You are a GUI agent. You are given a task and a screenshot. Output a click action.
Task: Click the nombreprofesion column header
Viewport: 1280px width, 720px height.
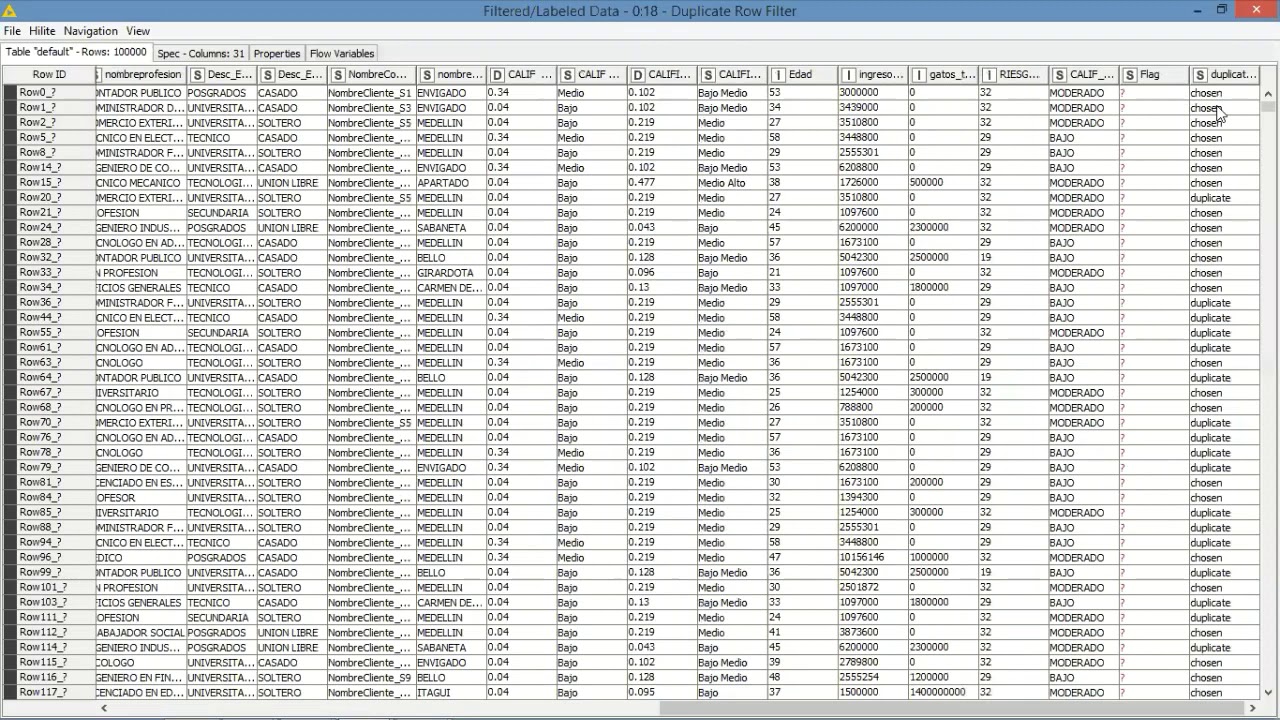[x=141, y=75]
